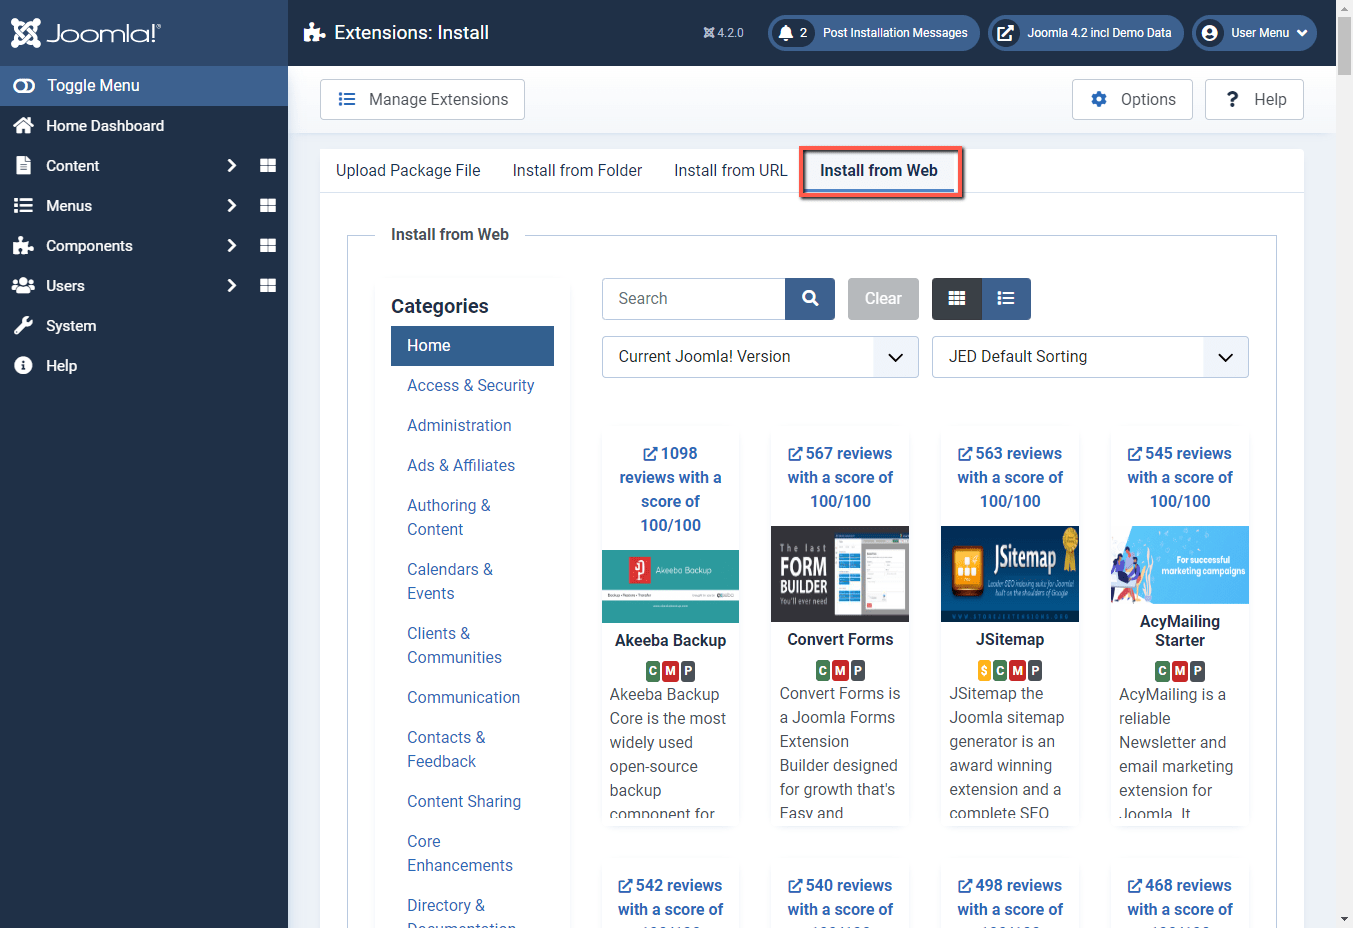Image resolution: width=1353 pixels, height=928 pixels.
Task: Open the Content dashboard grid icon
Action: 267,165
